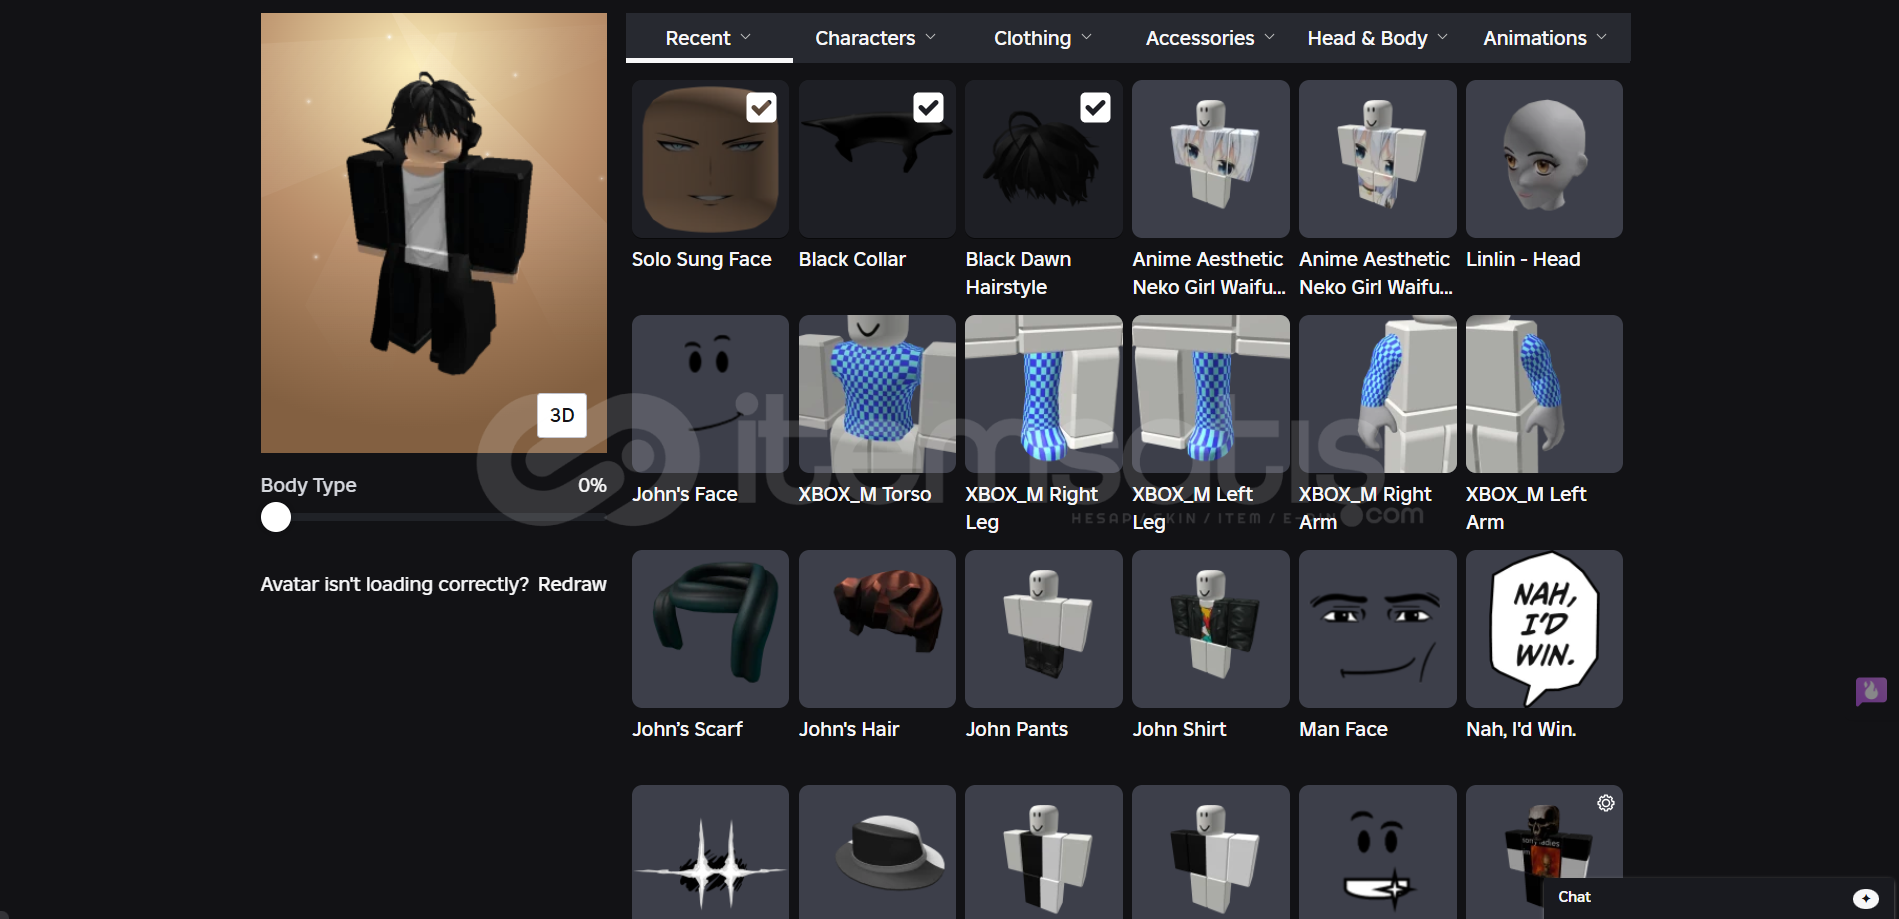1899x919 pixels.
Task: Equip the XBOX_M Right Arm item
Action: [x=1378, y=394]
